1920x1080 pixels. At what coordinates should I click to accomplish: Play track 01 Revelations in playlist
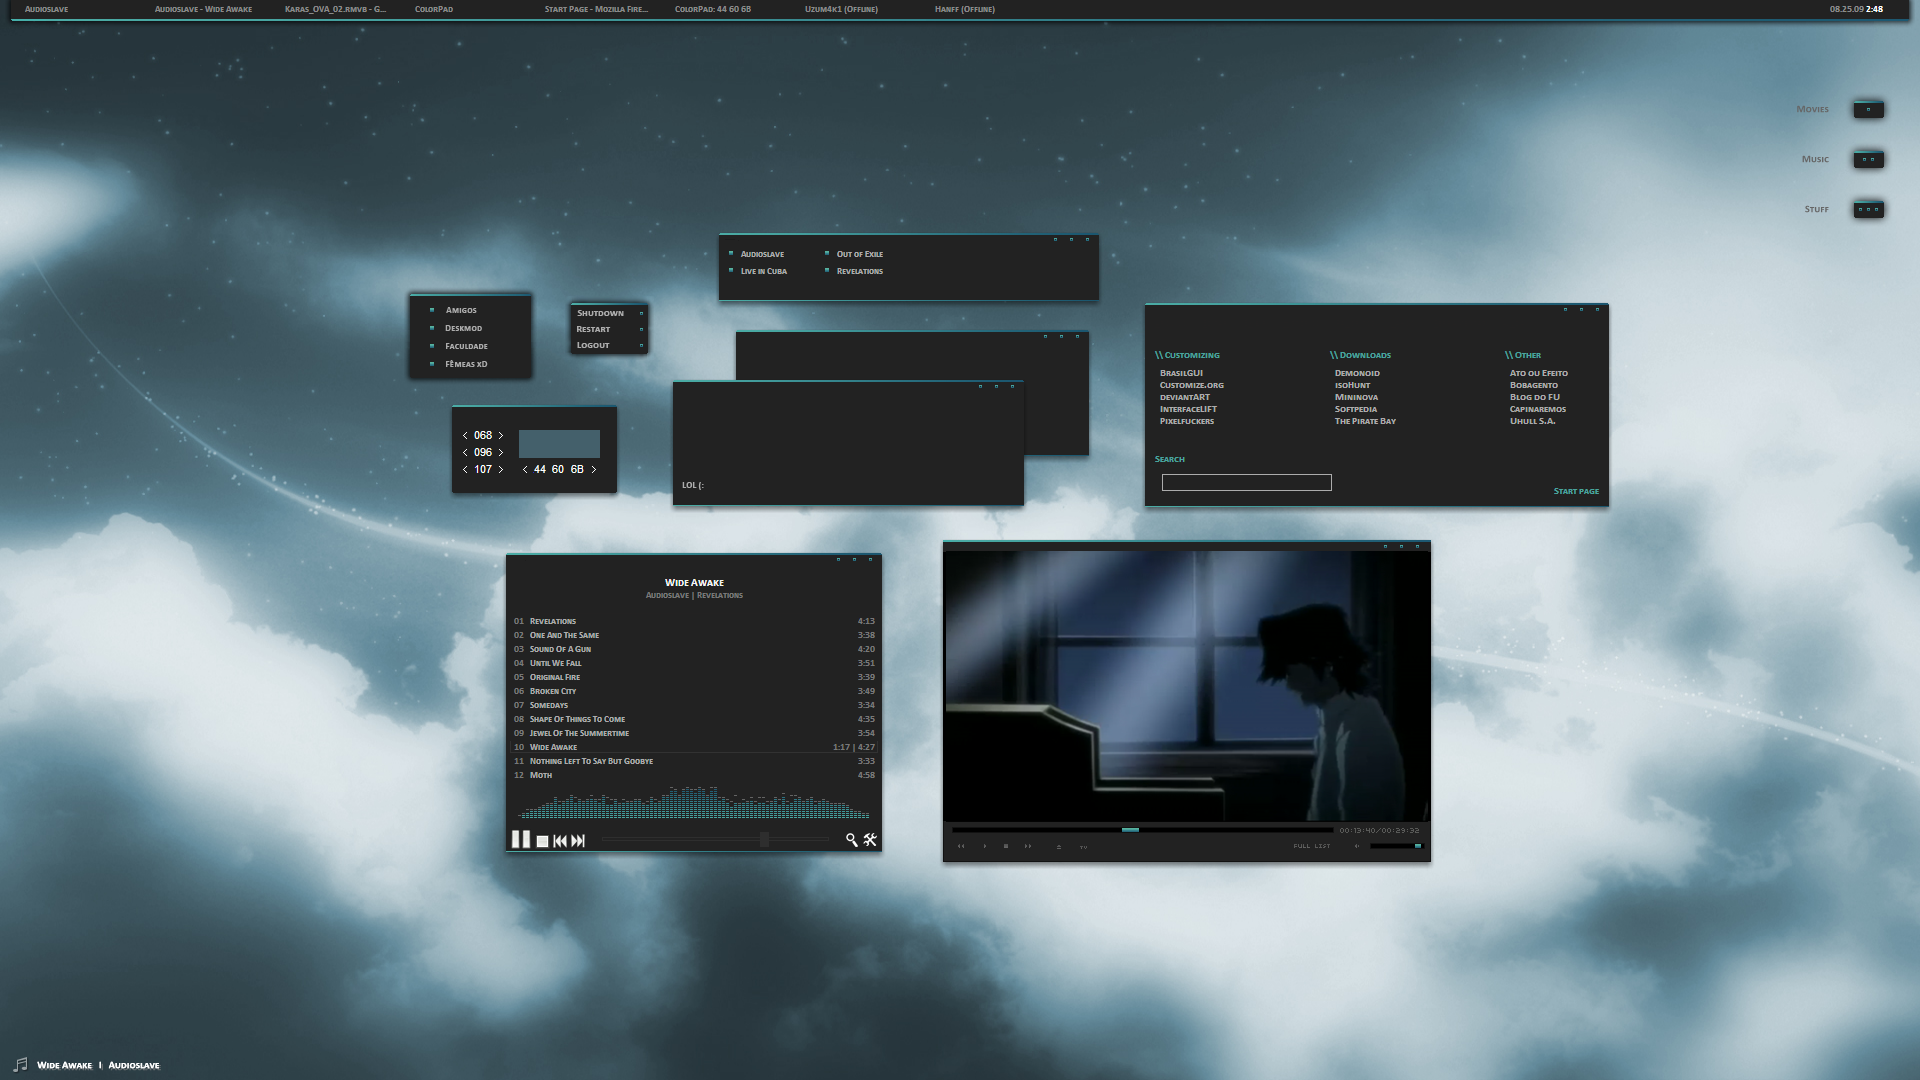pyautogui.click(x=694, y=621)
